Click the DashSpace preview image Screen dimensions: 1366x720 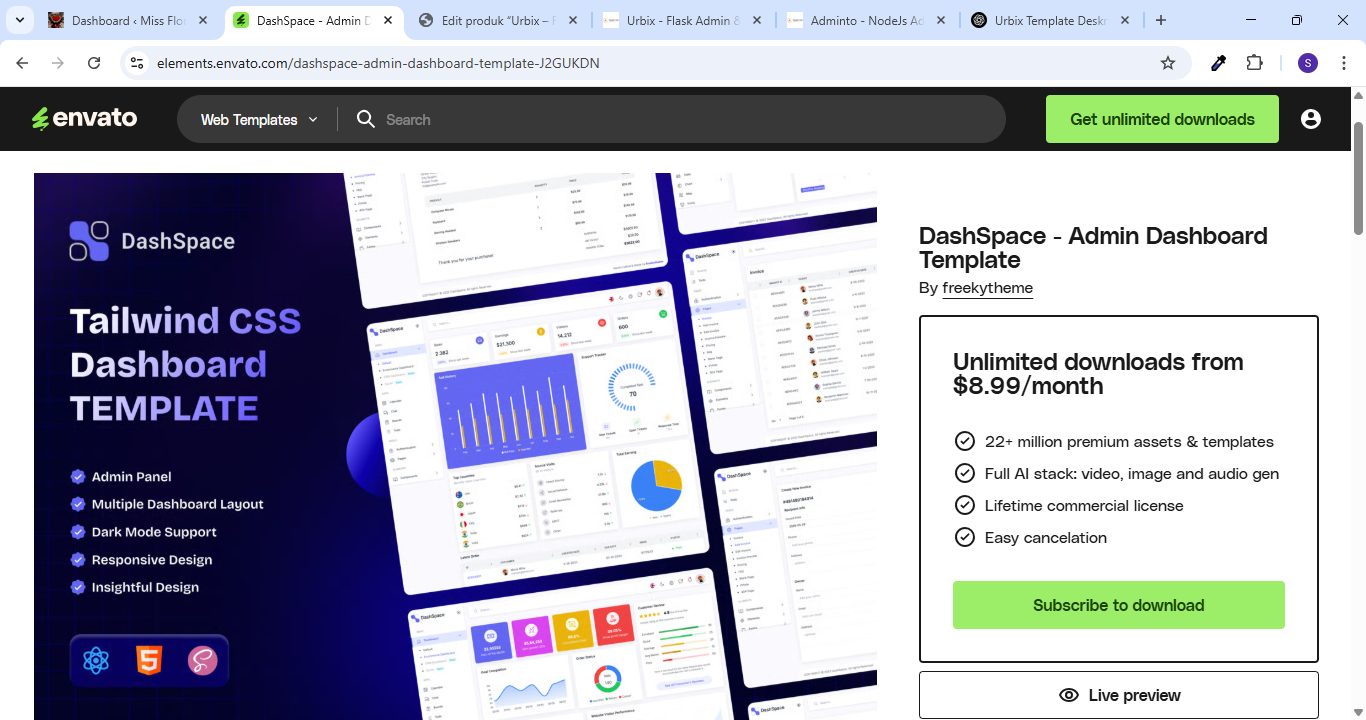click(455, 446)
